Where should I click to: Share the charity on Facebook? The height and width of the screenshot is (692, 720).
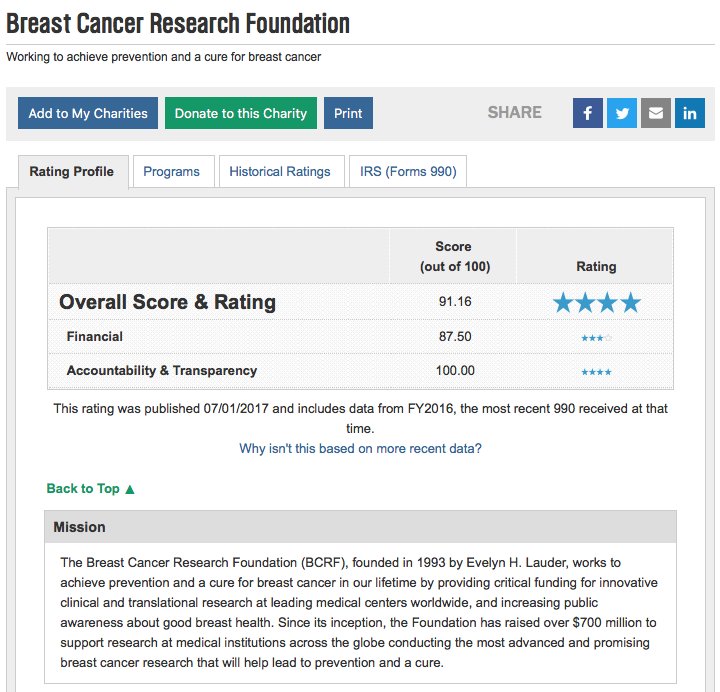(x=587, y=113)
